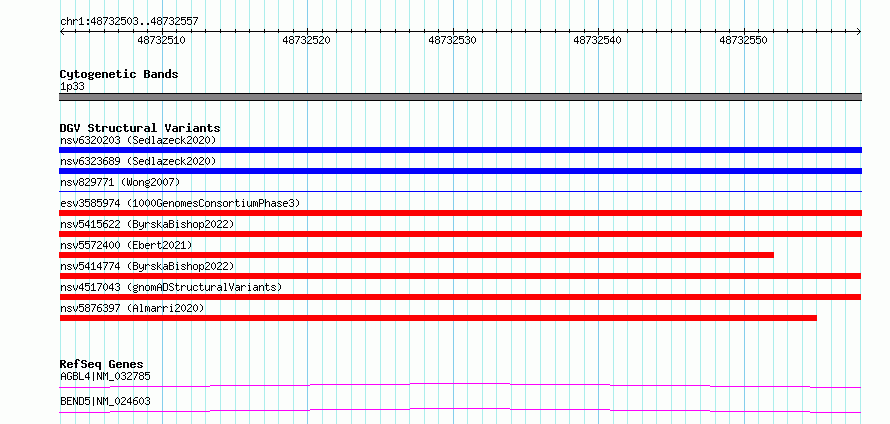
Task: Open variant nsv5415622 (ByrskaBishop2022) label
Action: [x=147, y=224]
